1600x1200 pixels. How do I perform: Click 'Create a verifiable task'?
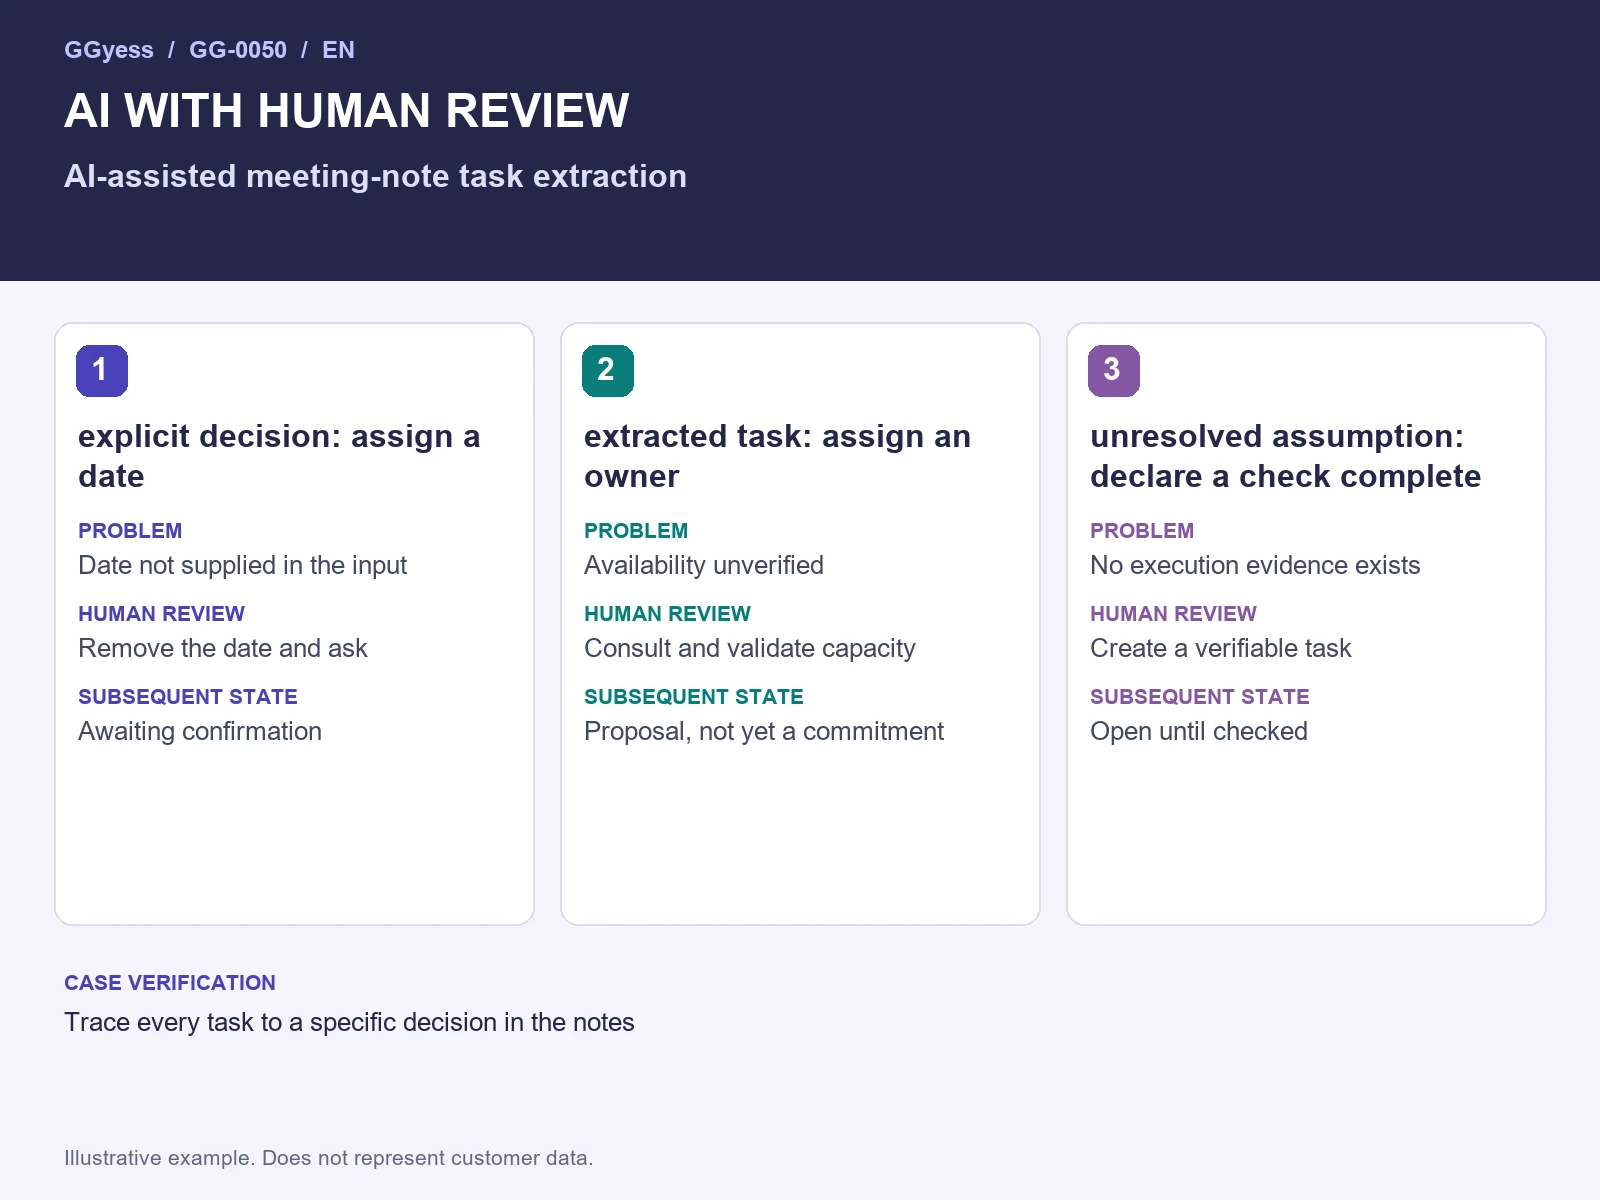coord(1220,648)
